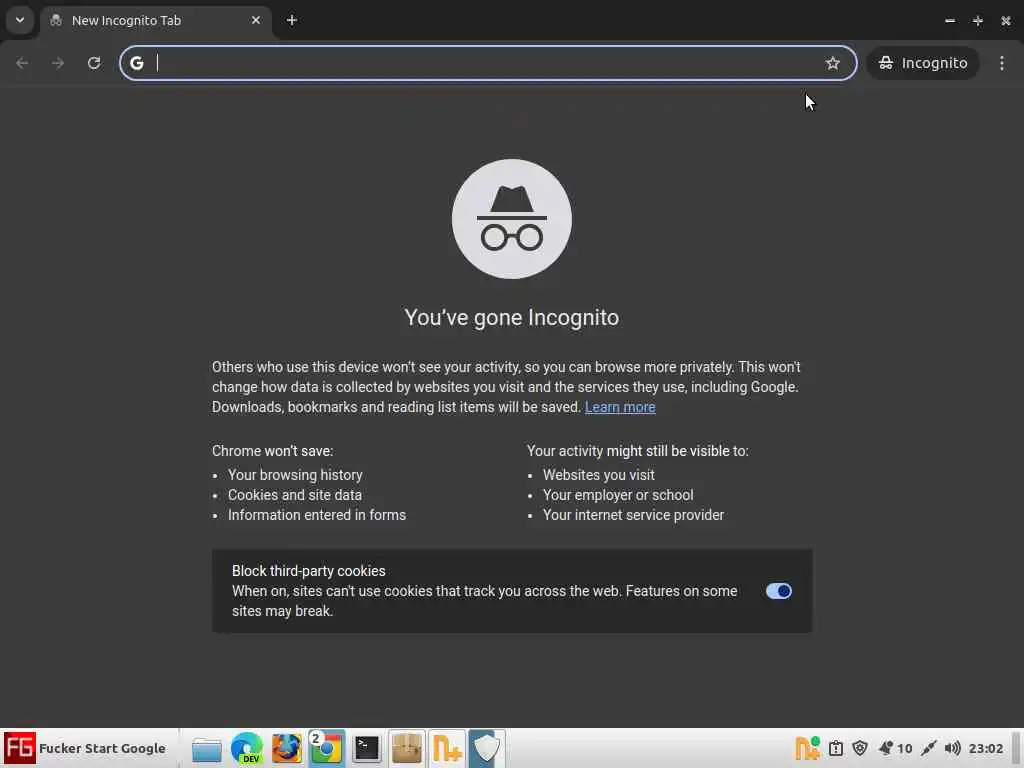This screenshot has width=1024, height=768.
Task: Minimize the Chrome window
Action: (950, 21)
